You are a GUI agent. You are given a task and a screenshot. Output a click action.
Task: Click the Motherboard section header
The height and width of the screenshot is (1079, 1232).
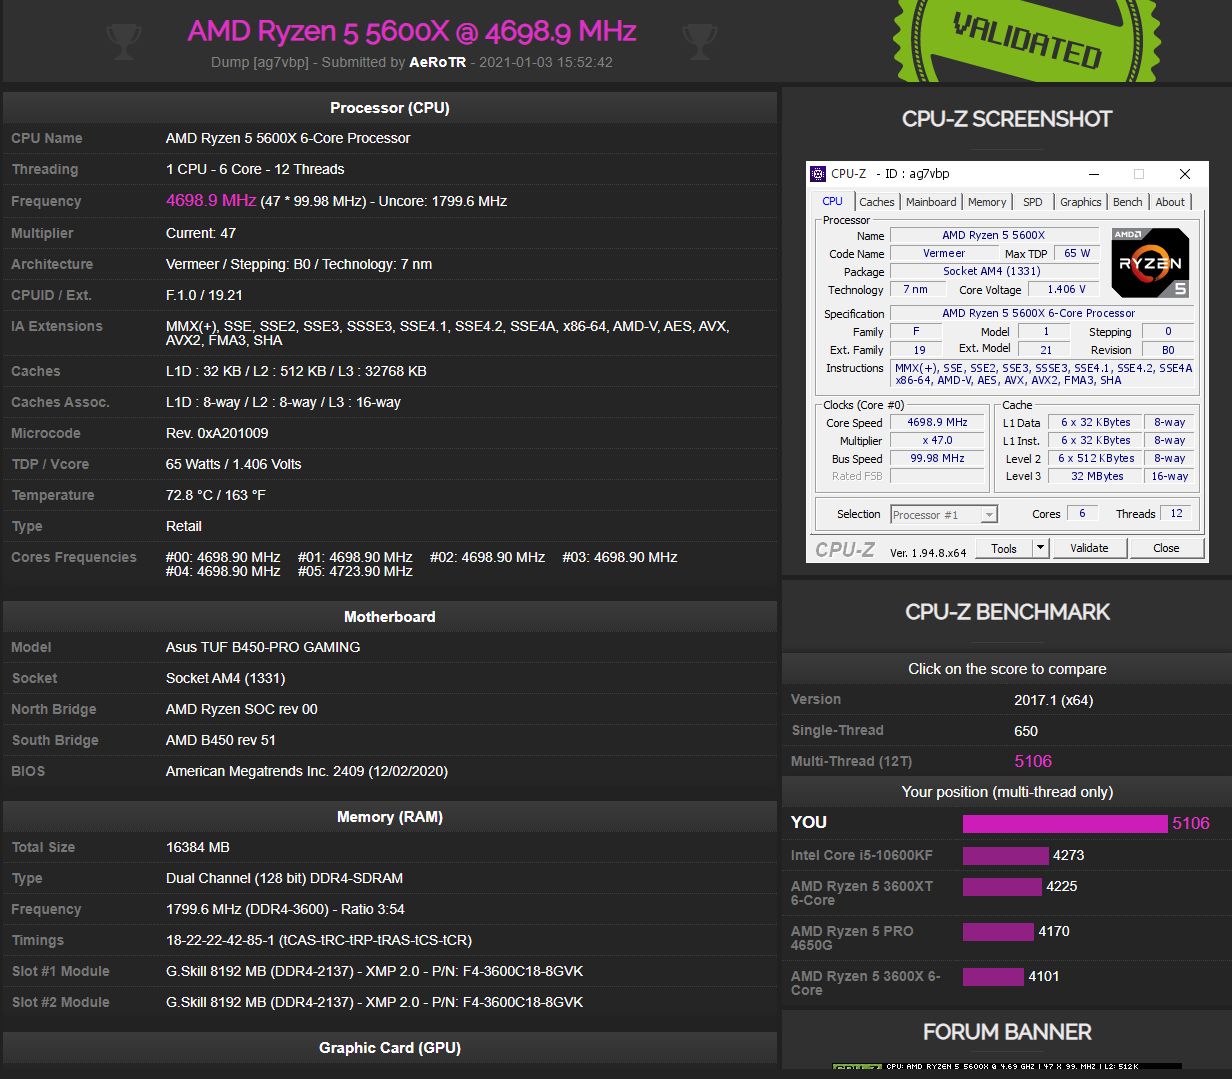tap(390, 616)
